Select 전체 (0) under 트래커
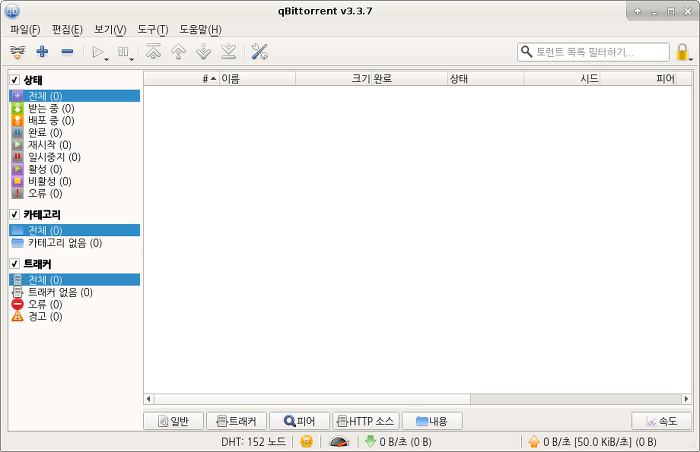700x452 pixels. pos(74,280)
